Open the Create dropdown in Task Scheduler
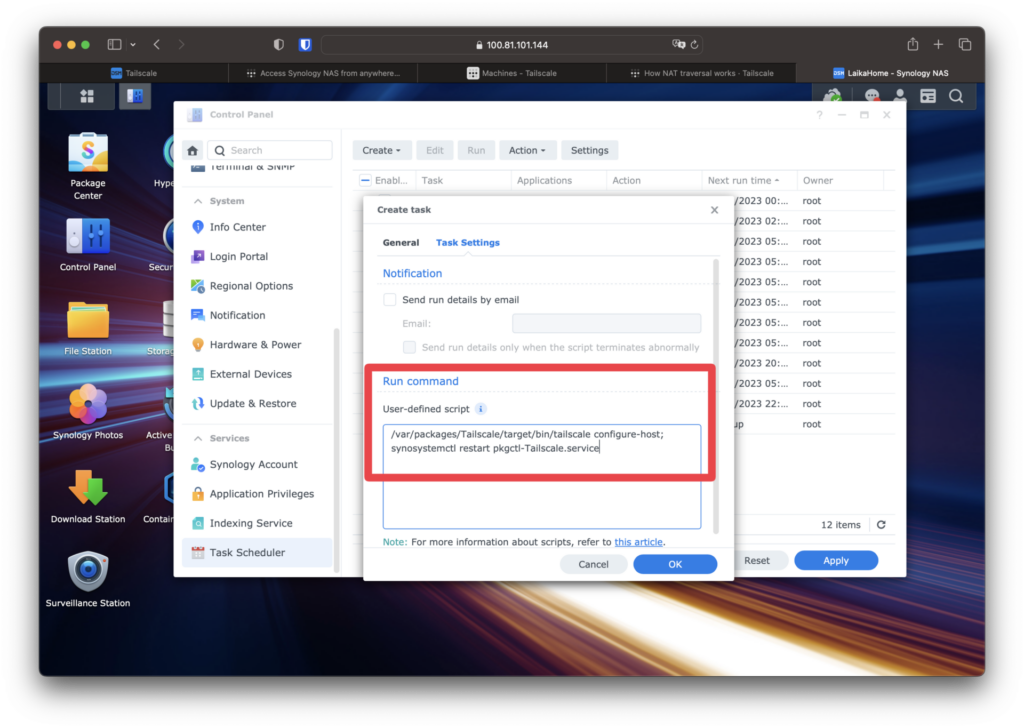The image size is (1024, 728). [x=381, y=151]
